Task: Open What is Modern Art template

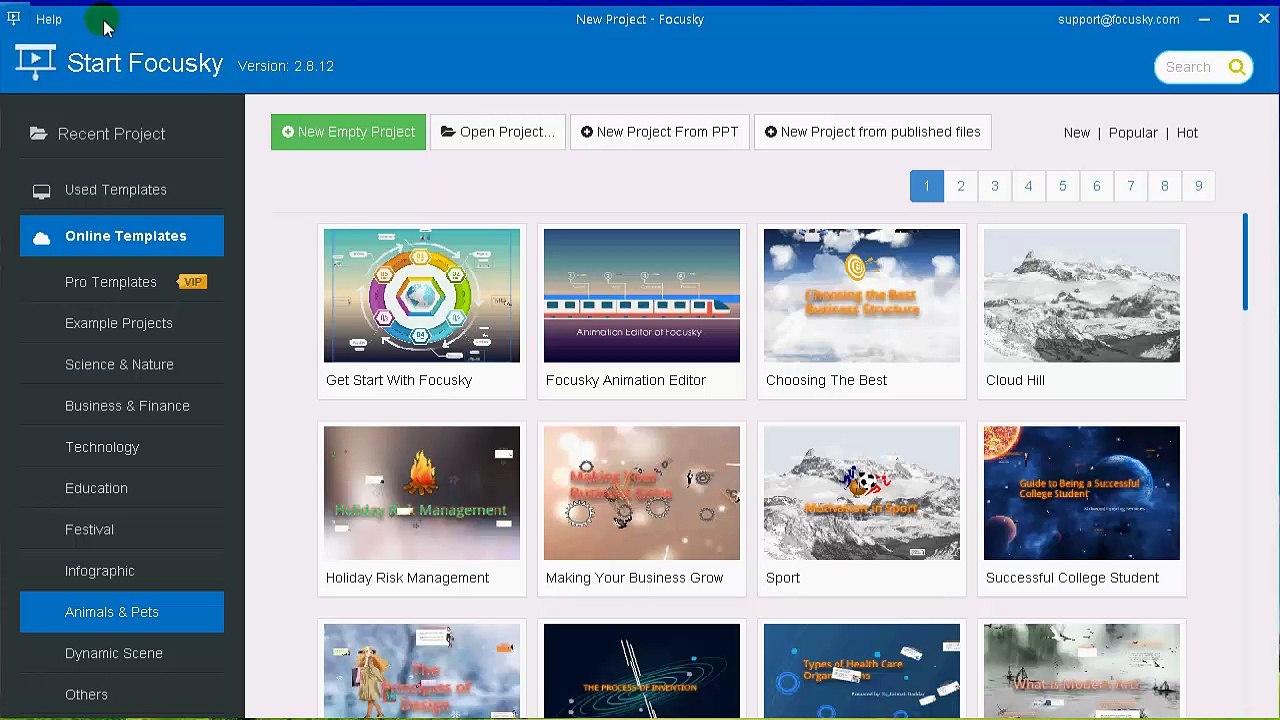Action: (1082, 670)
